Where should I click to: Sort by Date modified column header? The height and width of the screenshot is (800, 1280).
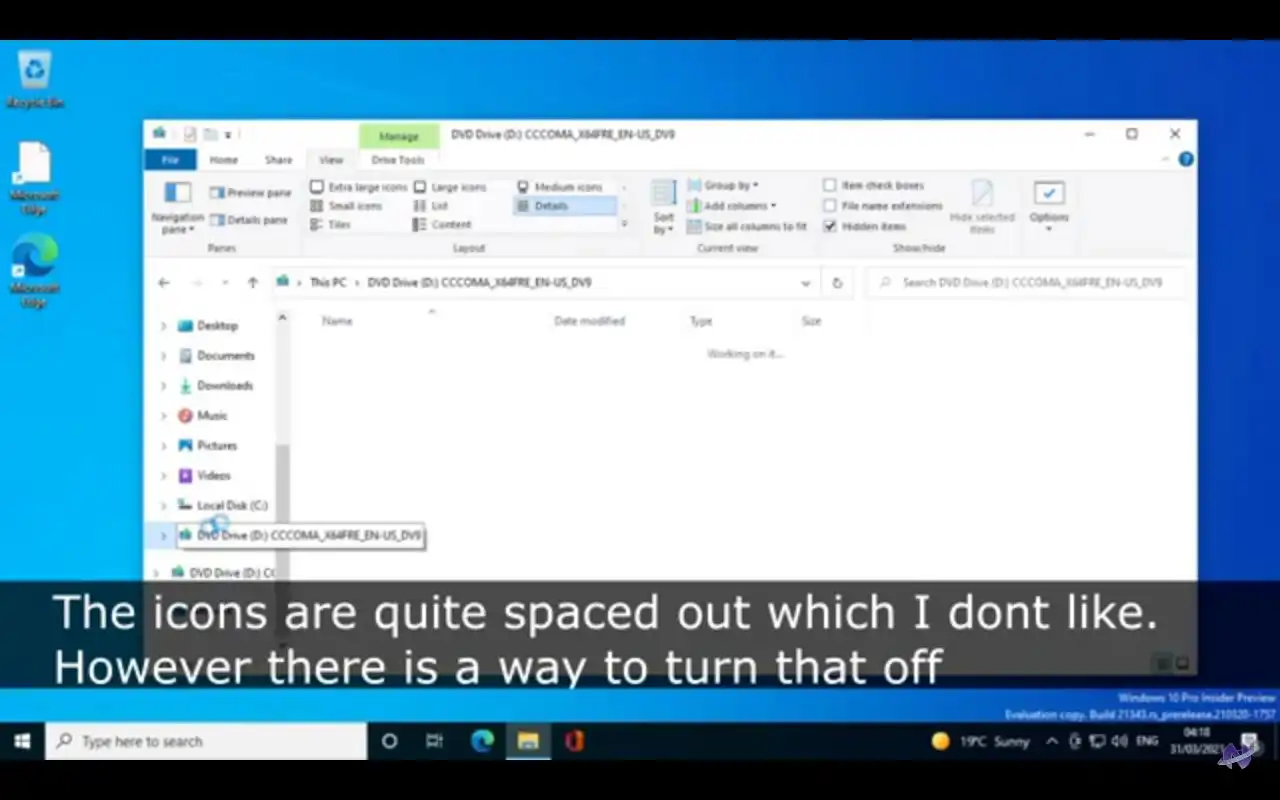tap(589, 321)
